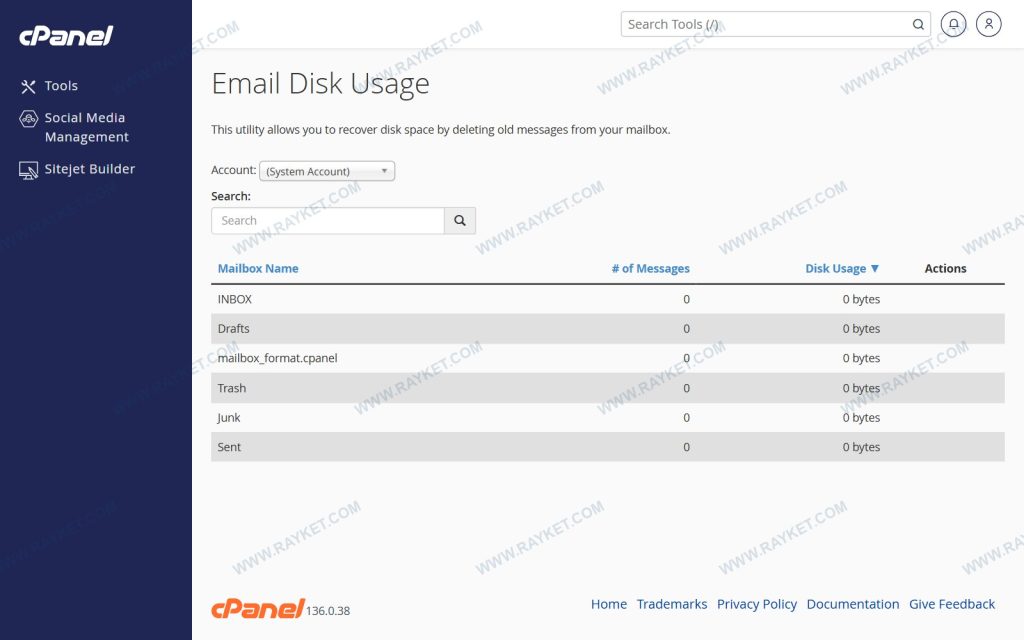
Task: Click the orange cPanel footer logo
Action: coord(257,609)
